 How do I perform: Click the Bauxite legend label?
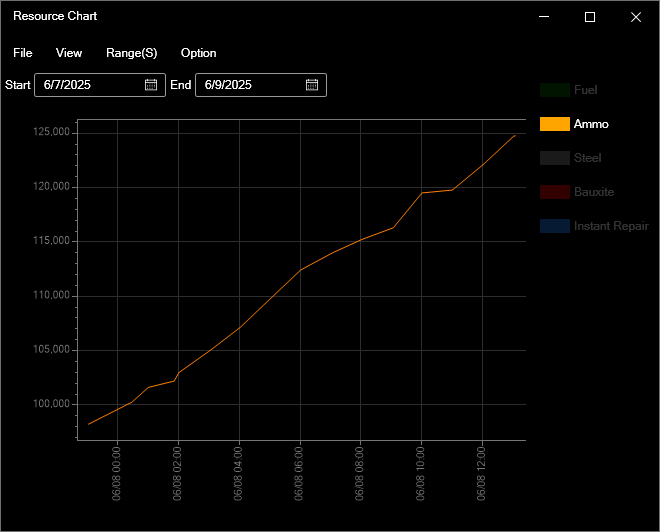pyautogui.click(x=594, y=192)
